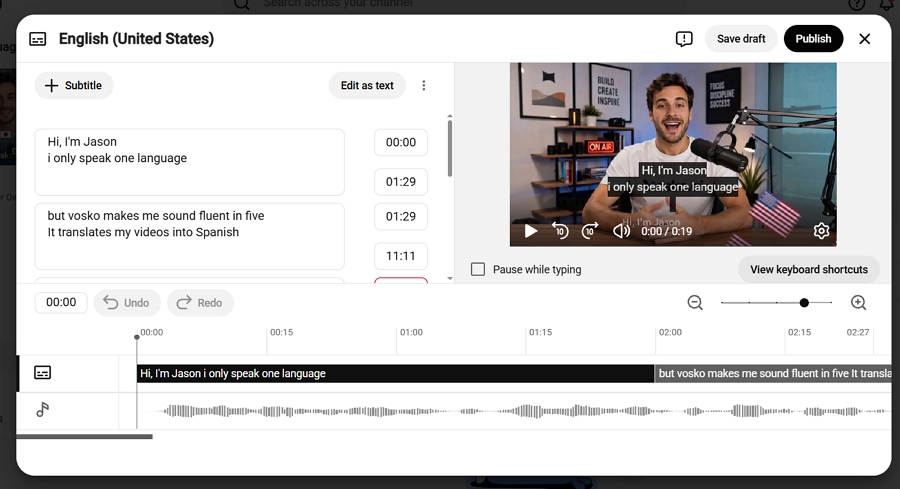Click second subtitle start time 01:29
The width and height of the screenshot is (900, 489).
click(x=401, y=216)
